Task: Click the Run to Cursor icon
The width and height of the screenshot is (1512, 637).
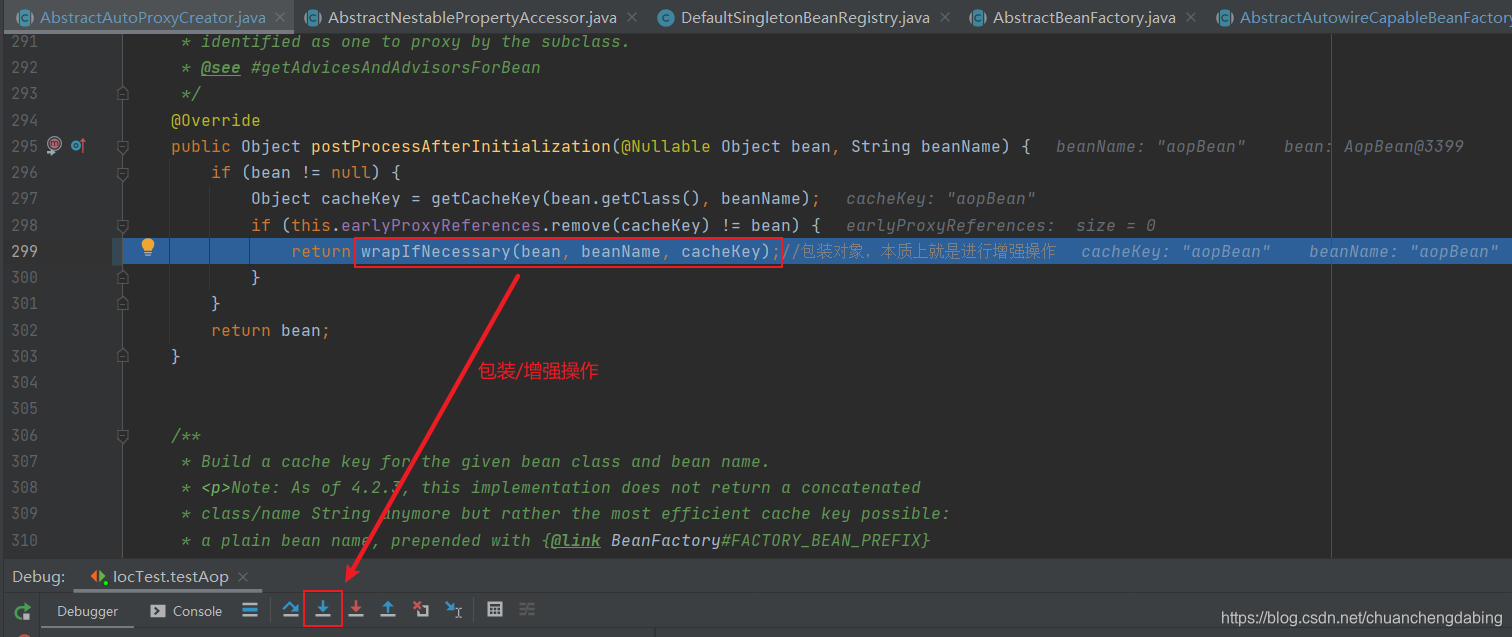Action: pyautogui.click(x=453, y=609)
